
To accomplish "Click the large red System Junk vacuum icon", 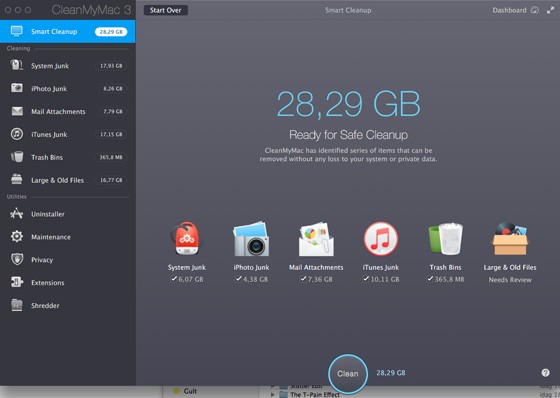I will point(186,239).
